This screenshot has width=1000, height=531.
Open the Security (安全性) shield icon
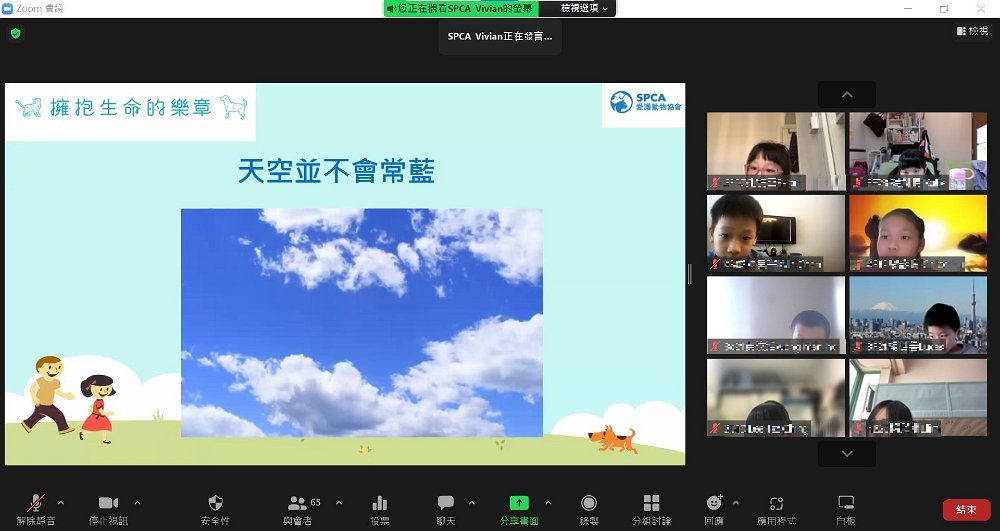[x=215, y=508]
